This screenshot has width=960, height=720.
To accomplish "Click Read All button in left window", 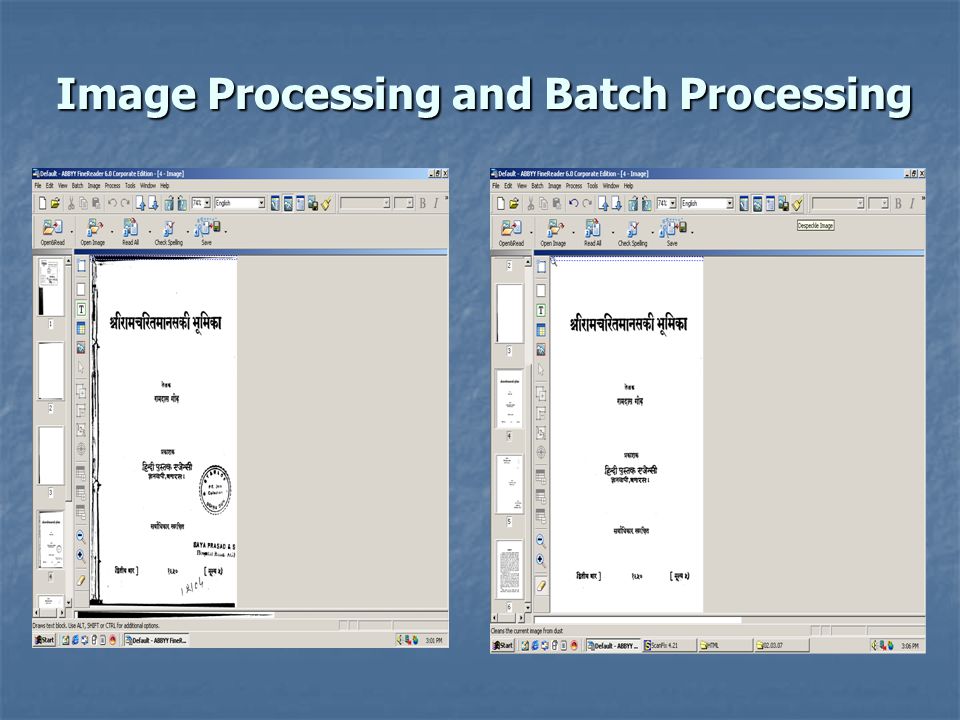I will point(130,232).
